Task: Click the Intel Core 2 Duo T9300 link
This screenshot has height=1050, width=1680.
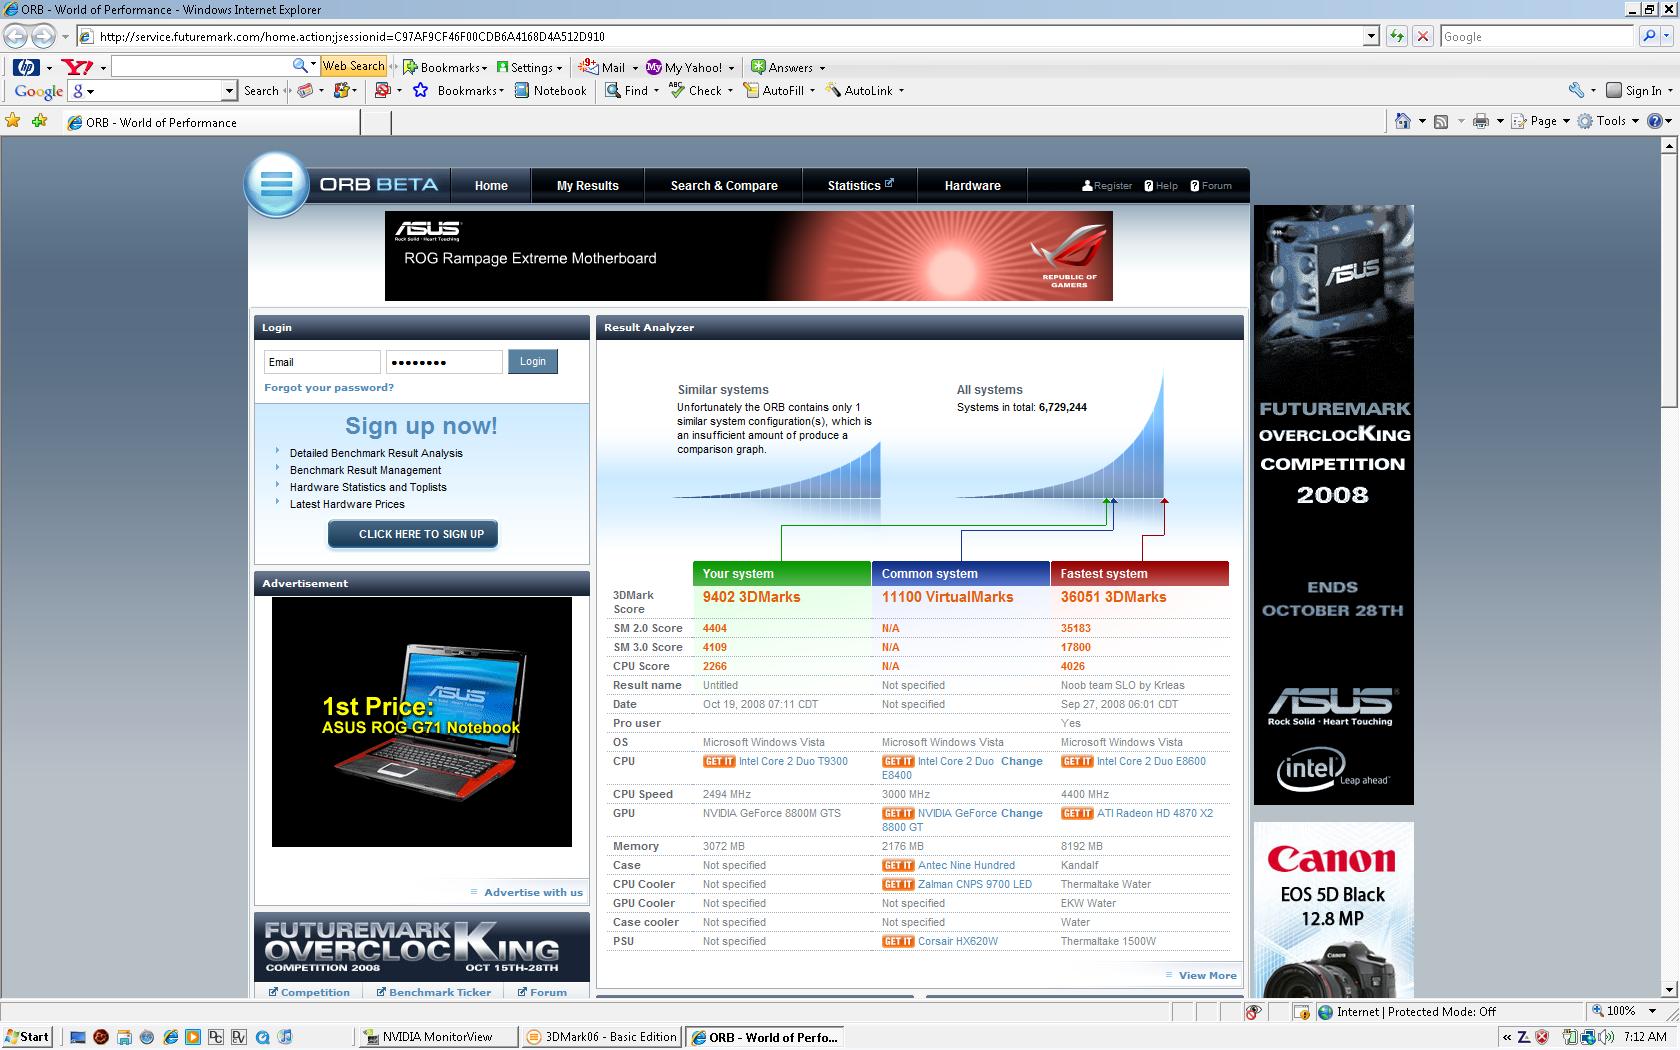Action: pos(793,762)
